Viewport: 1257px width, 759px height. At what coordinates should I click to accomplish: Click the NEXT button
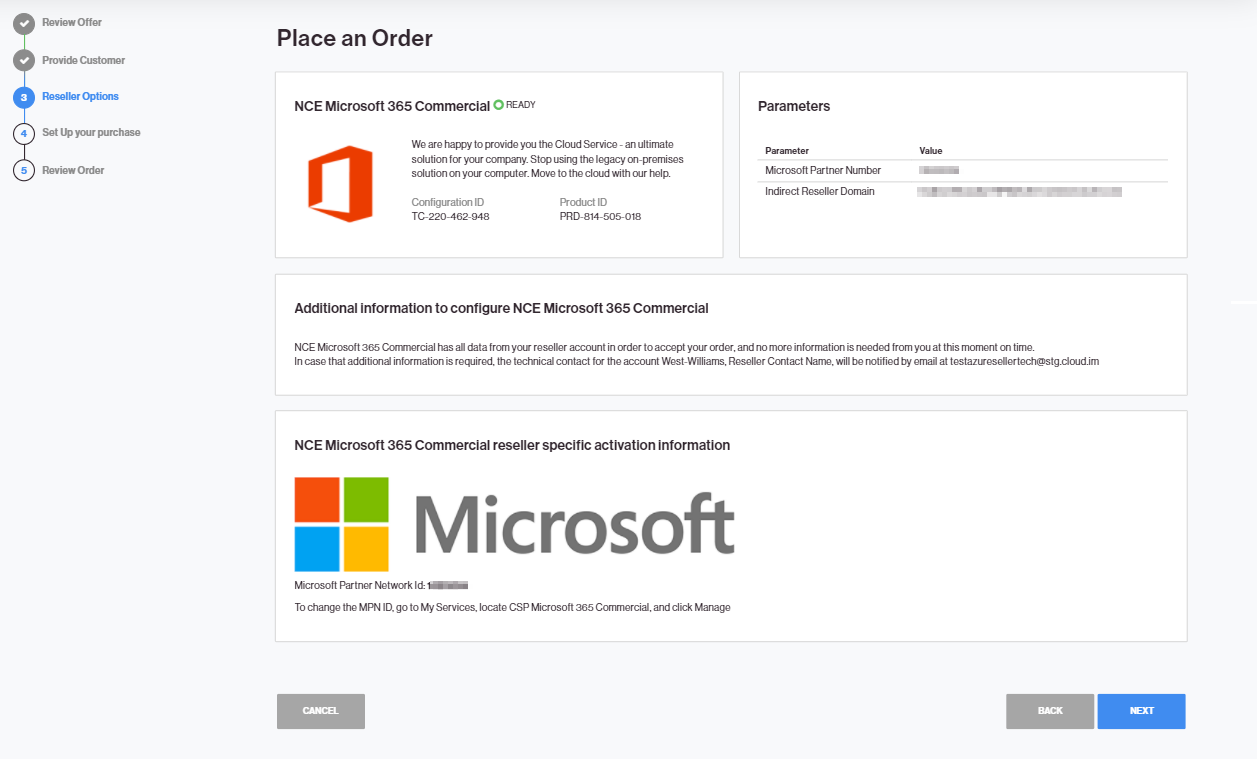click(x=1141, y=711)
